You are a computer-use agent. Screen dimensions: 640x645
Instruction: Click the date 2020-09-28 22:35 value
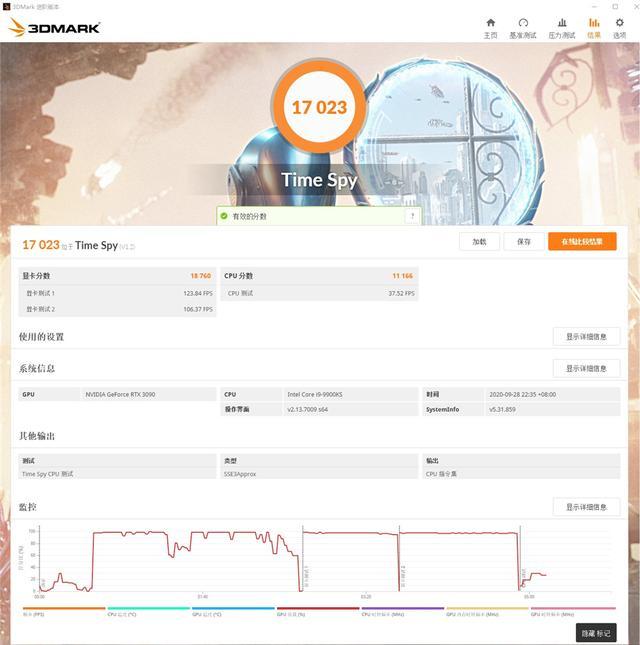pyautogui.click(x=522, y=394)
